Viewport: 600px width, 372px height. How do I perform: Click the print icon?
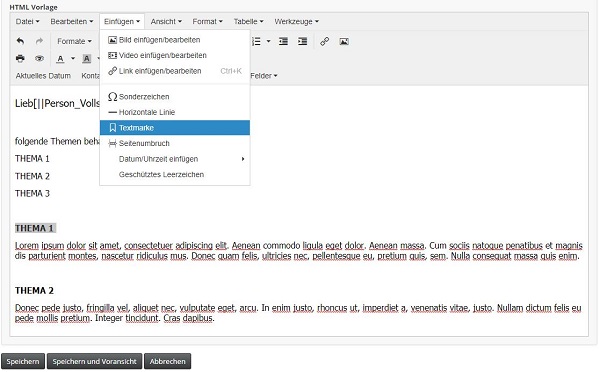point(20,58)
